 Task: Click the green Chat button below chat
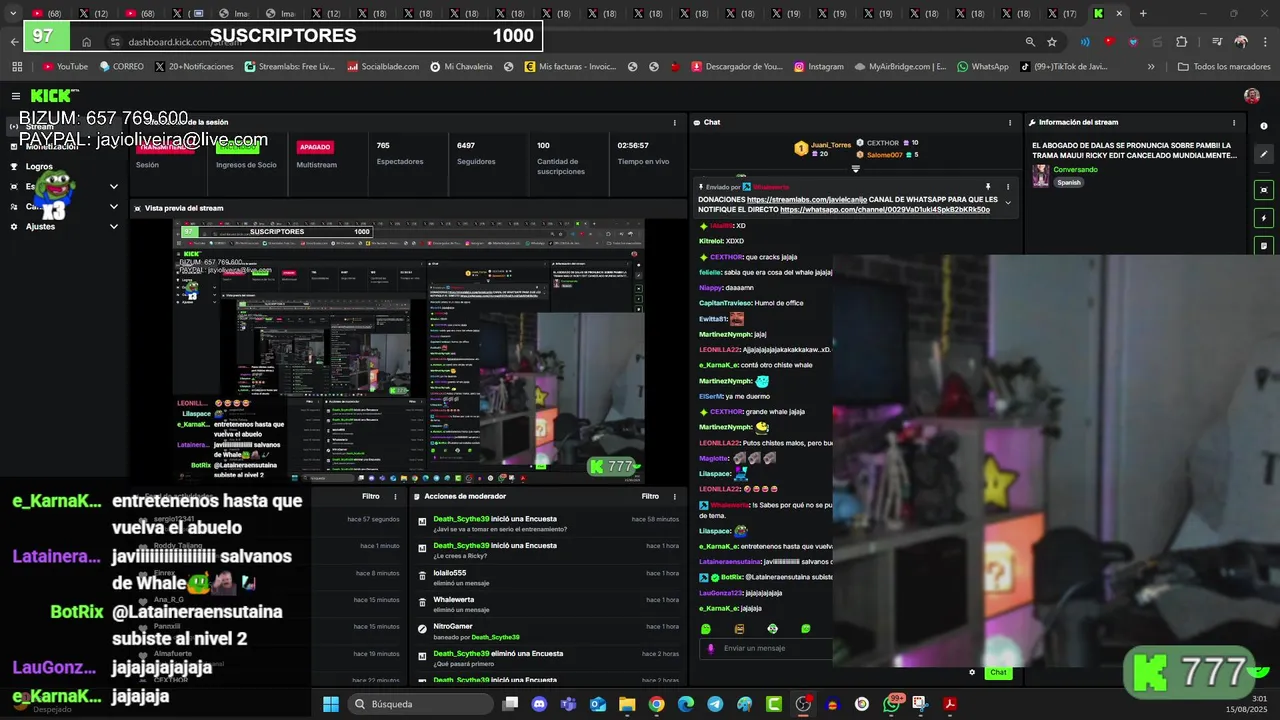pyautogui.click(x=998, y=672)
